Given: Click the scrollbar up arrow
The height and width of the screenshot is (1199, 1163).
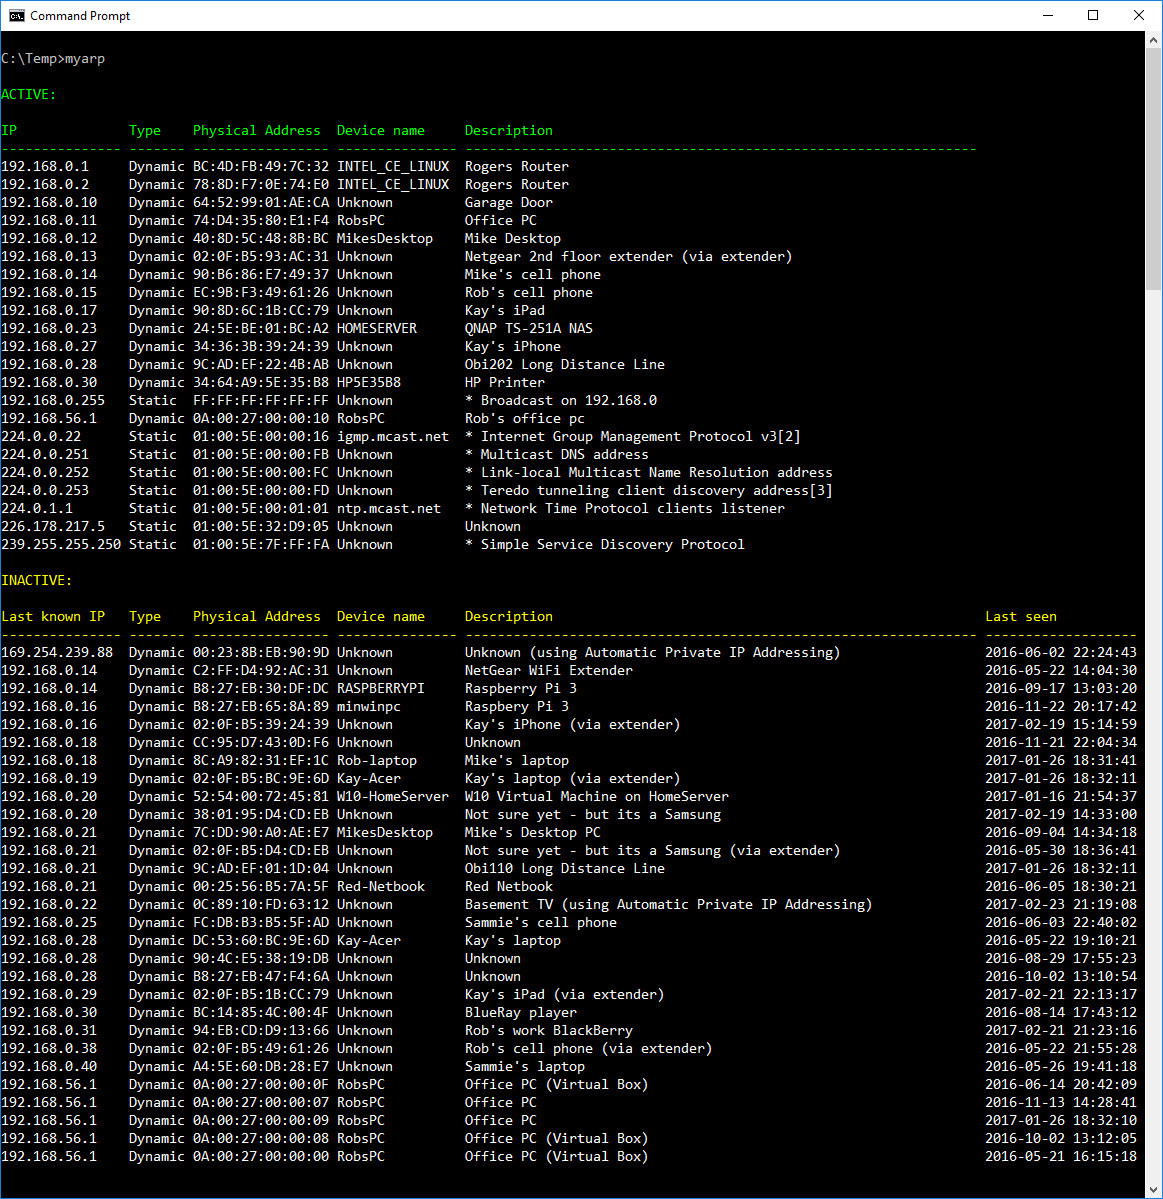Looking at the screenshot, I should (x=1154, y=40).
